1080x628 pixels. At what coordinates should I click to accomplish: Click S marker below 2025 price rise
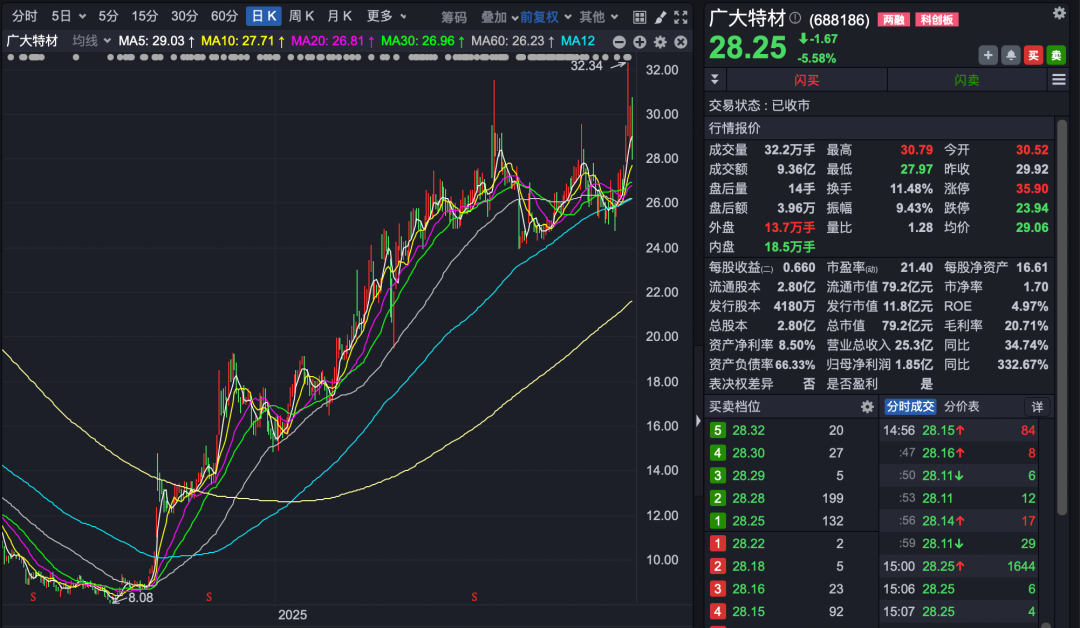pyautogui.click(x=209, y=597)
